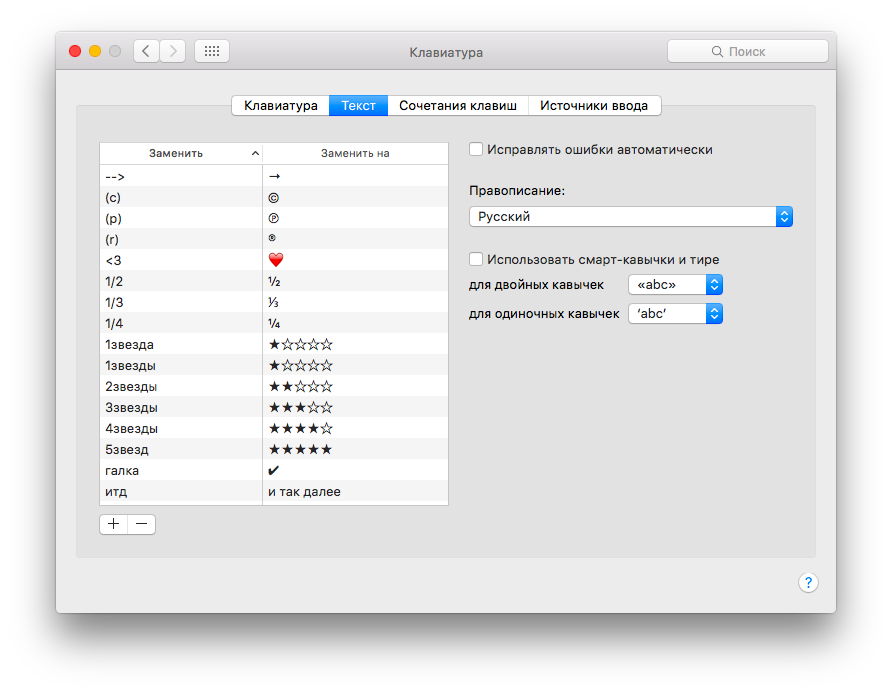Click the copyright symbol replacement
Image resolution: width=892 pixels, height=693 pixels.
(x=274, y=198)
